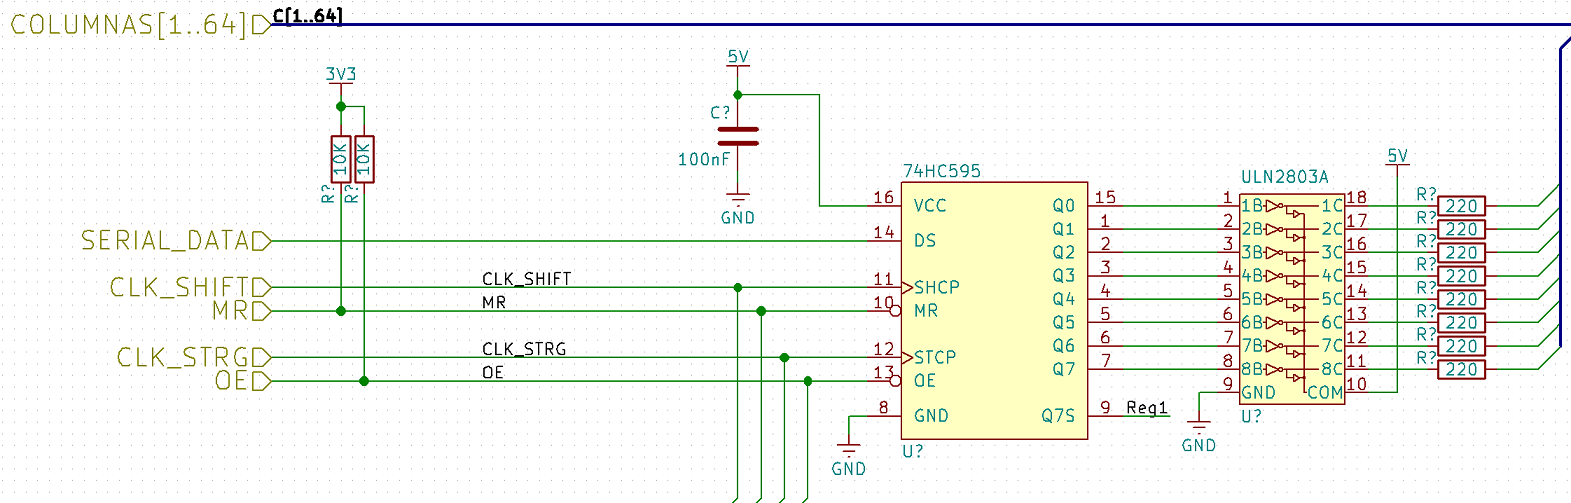Click the junction dot on the CLK_STRG wire
Screen dimensions: 1571x503
point(784,358)
